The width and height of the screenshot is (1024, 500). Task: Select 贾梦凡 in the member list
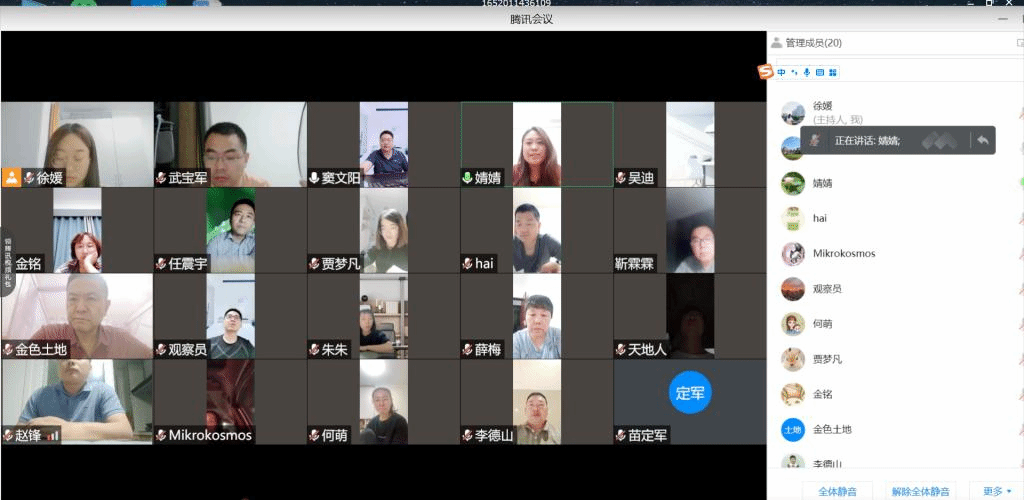[x=827, y=359]
